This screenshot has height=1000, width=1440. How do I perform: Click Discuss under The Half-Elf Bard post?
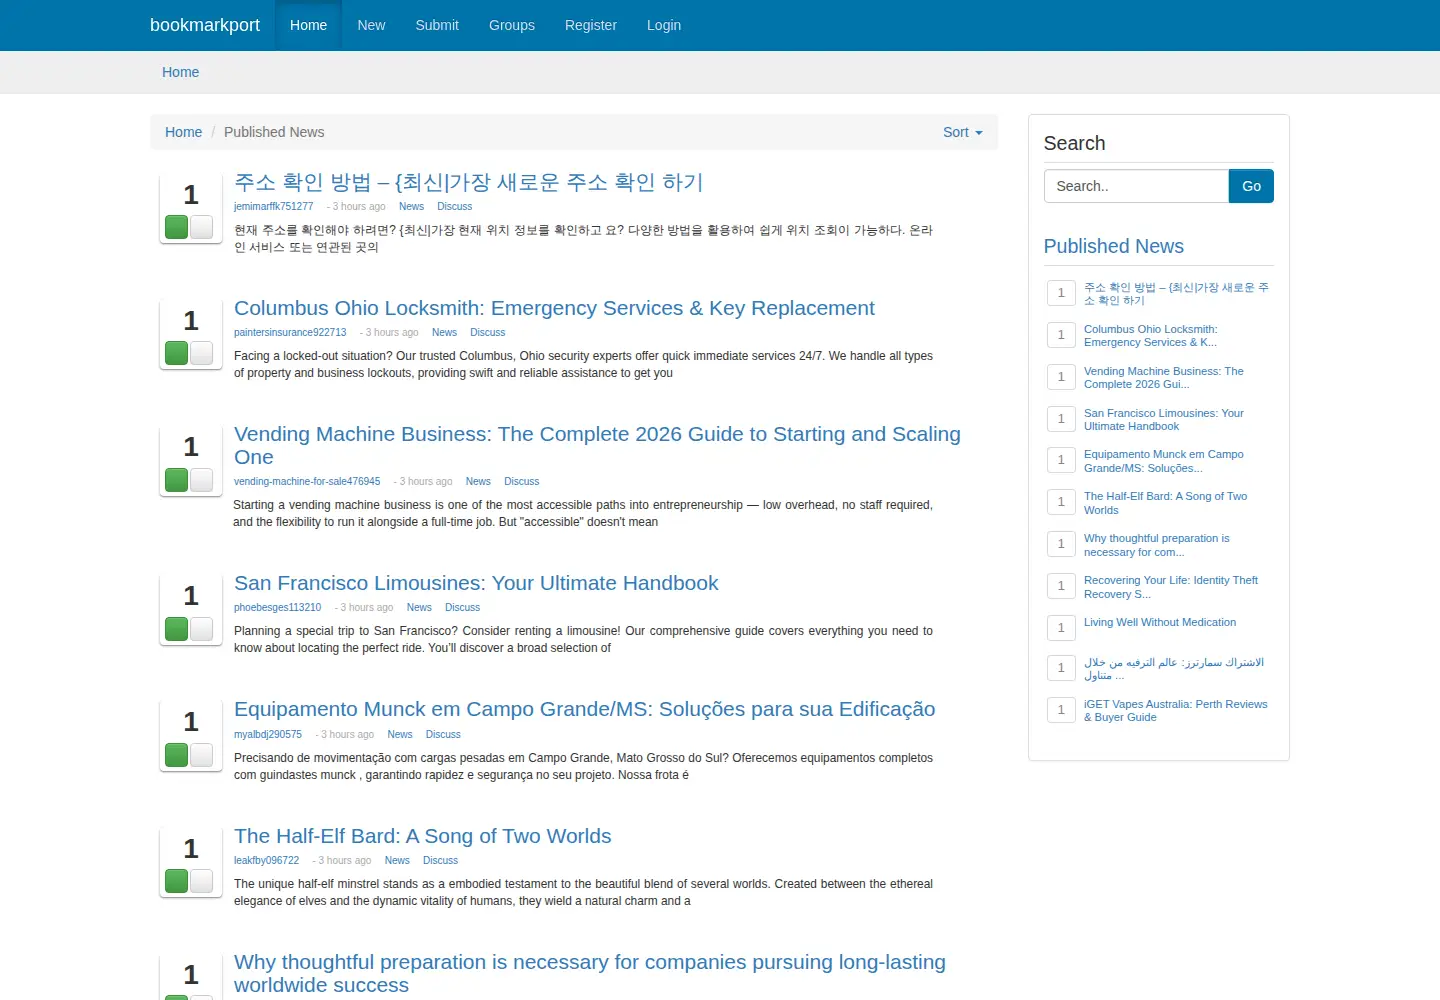440,860
